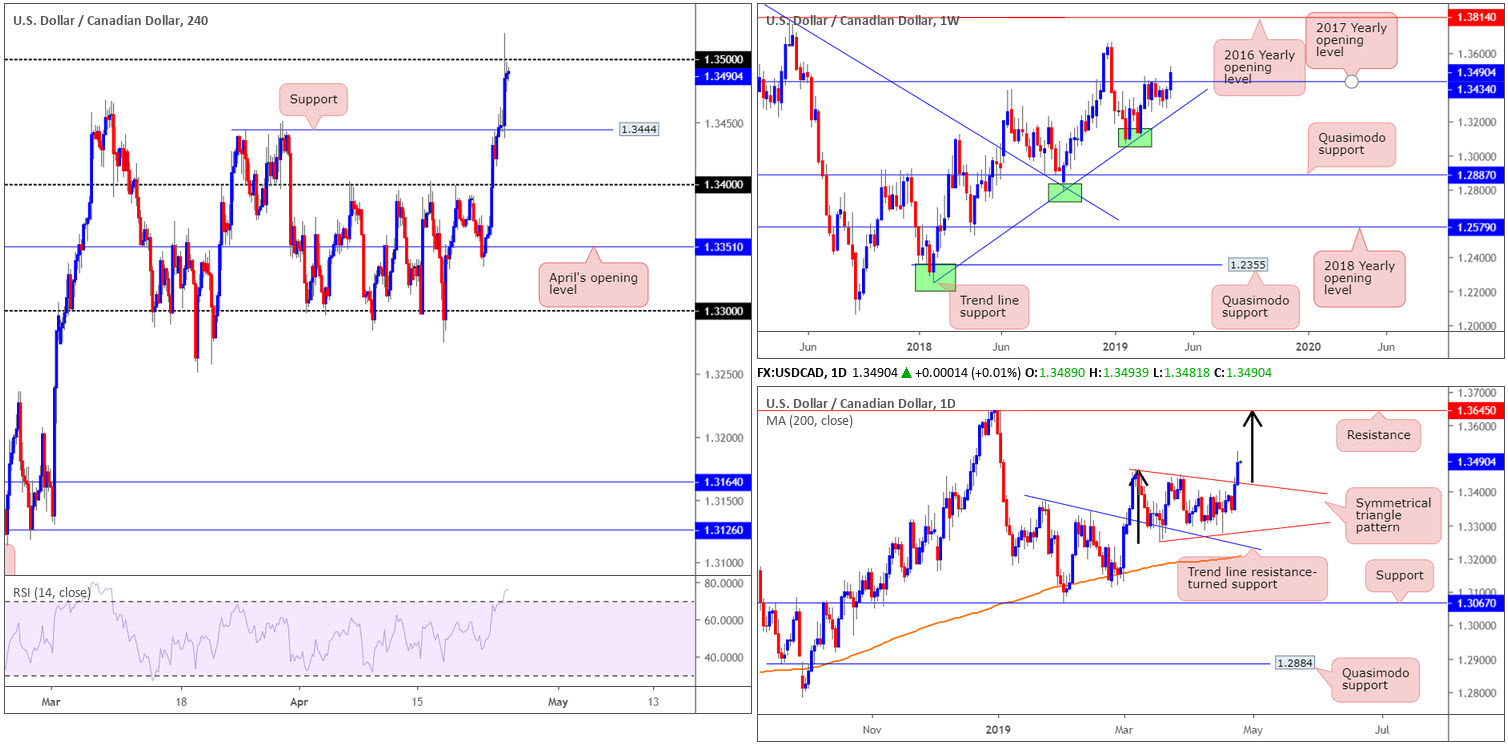
Task: Open the RSI (14, close) indicator label
Action: coord(51,593)
